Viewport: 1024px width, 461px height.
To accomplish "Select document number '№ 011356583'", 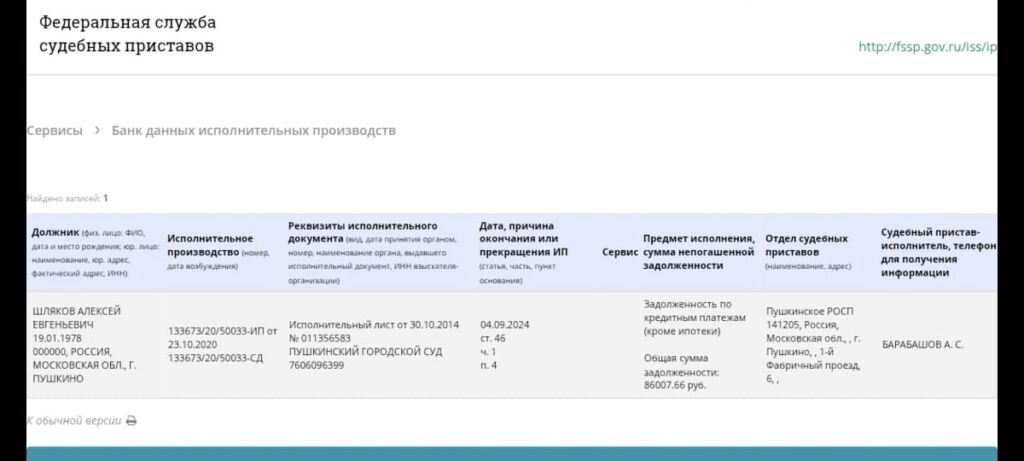I will (x=320, y=338).
